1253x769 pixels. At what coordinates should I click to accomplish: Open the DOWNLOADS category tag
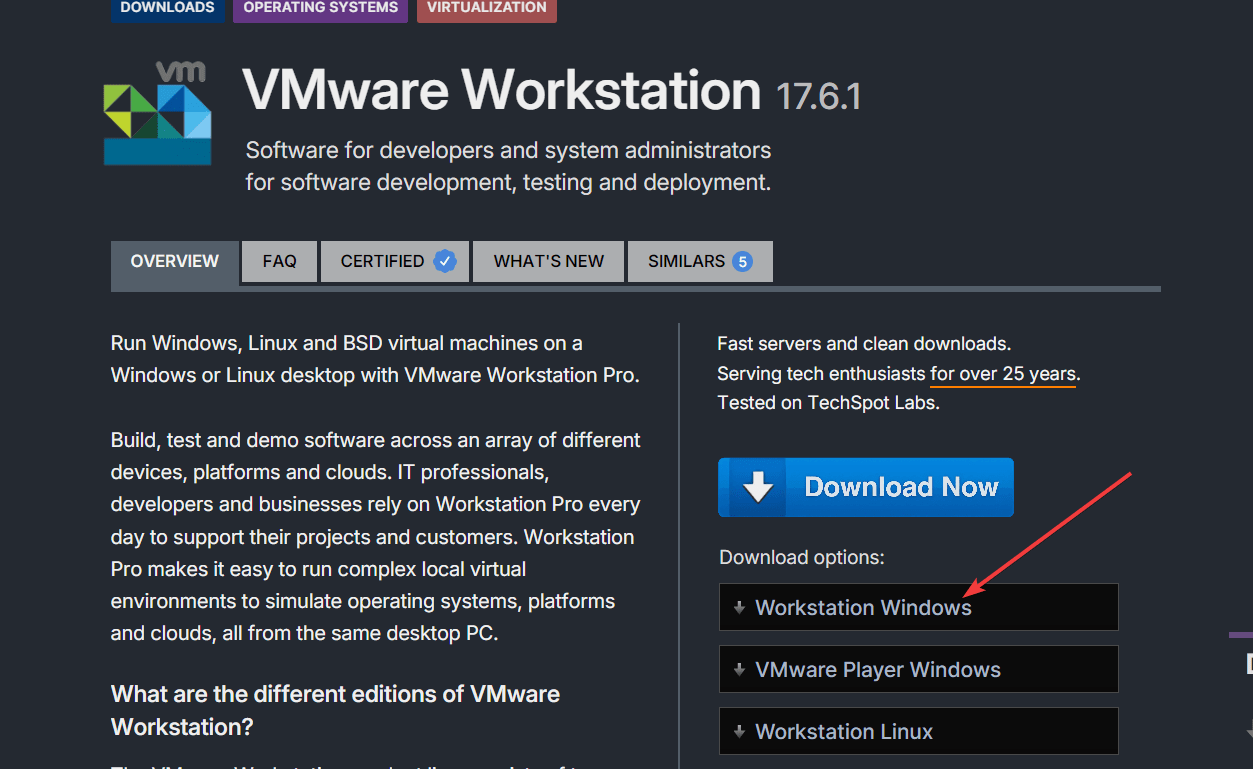pos(167,7)
